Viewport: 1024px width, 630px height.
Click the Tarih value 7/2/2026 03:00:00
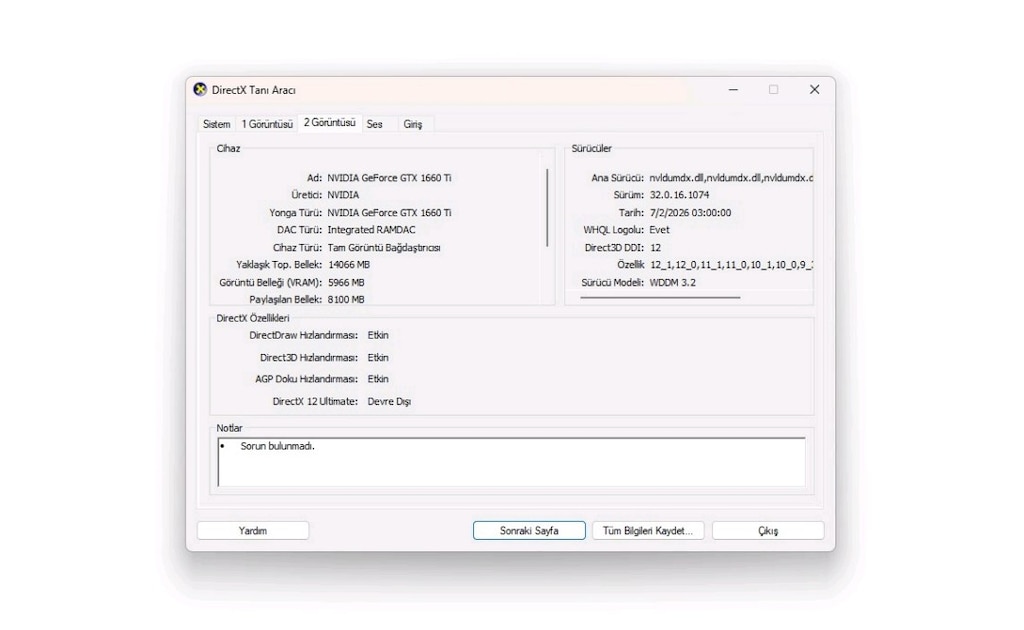pyautogui.click(x=690, y=213)
